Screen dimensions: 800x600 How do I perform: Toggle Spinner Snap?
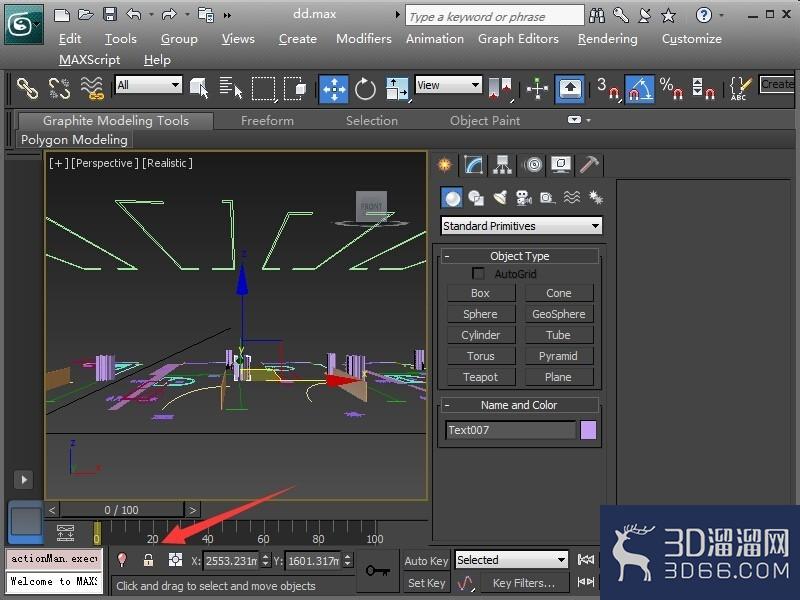pos(703,89)
